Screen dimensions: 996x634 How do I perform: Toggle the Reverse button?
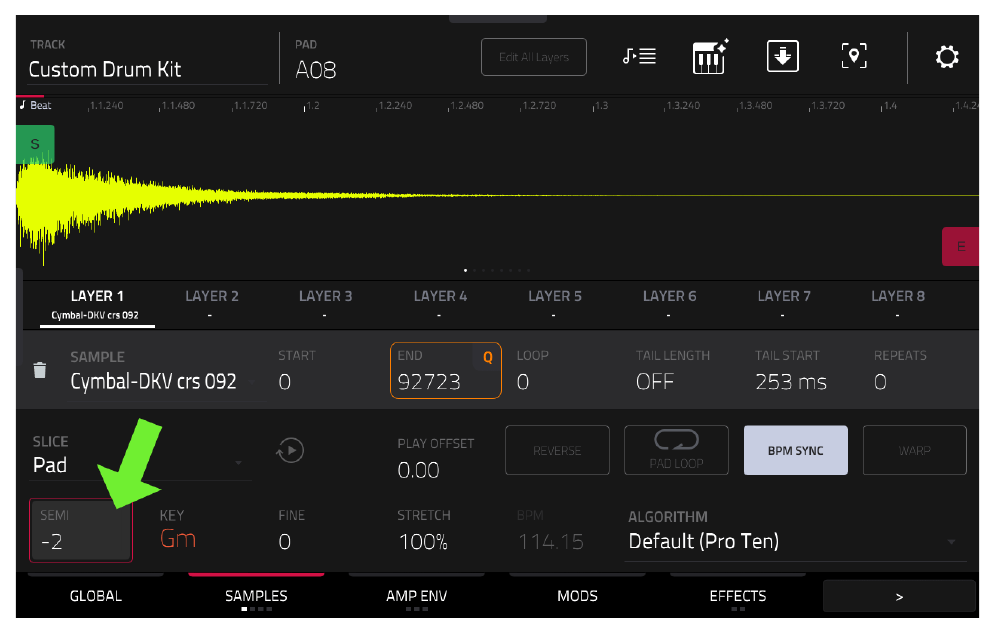pyautogui.click(x=557, y=450)
